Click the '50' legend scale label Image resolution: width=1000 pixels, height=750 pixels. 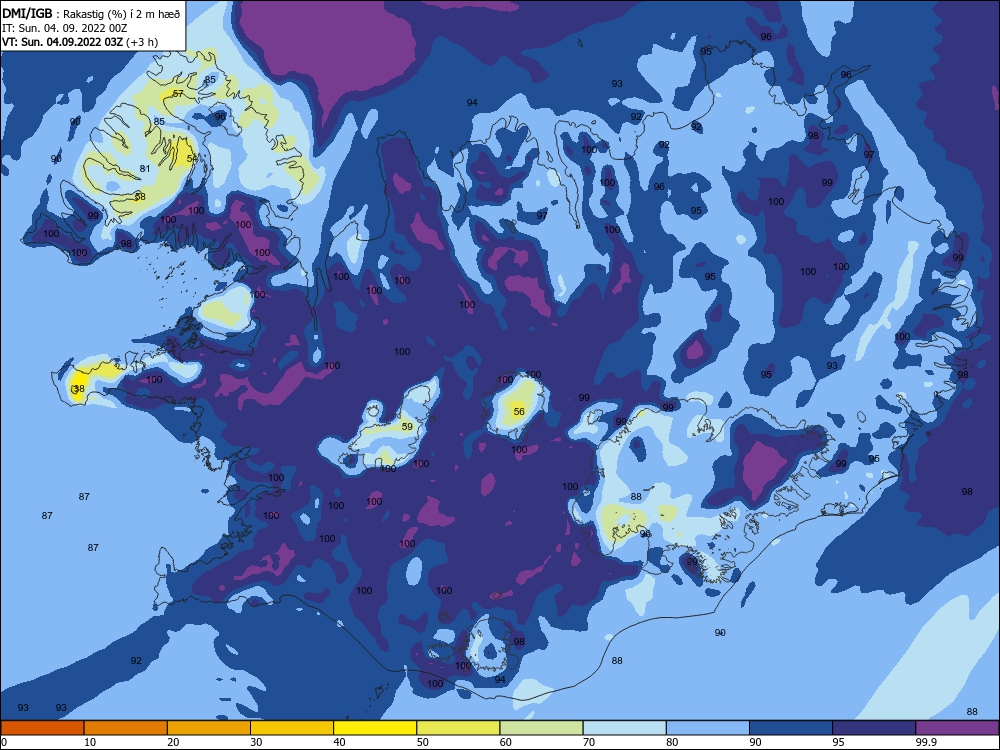[x=423, y=742]
